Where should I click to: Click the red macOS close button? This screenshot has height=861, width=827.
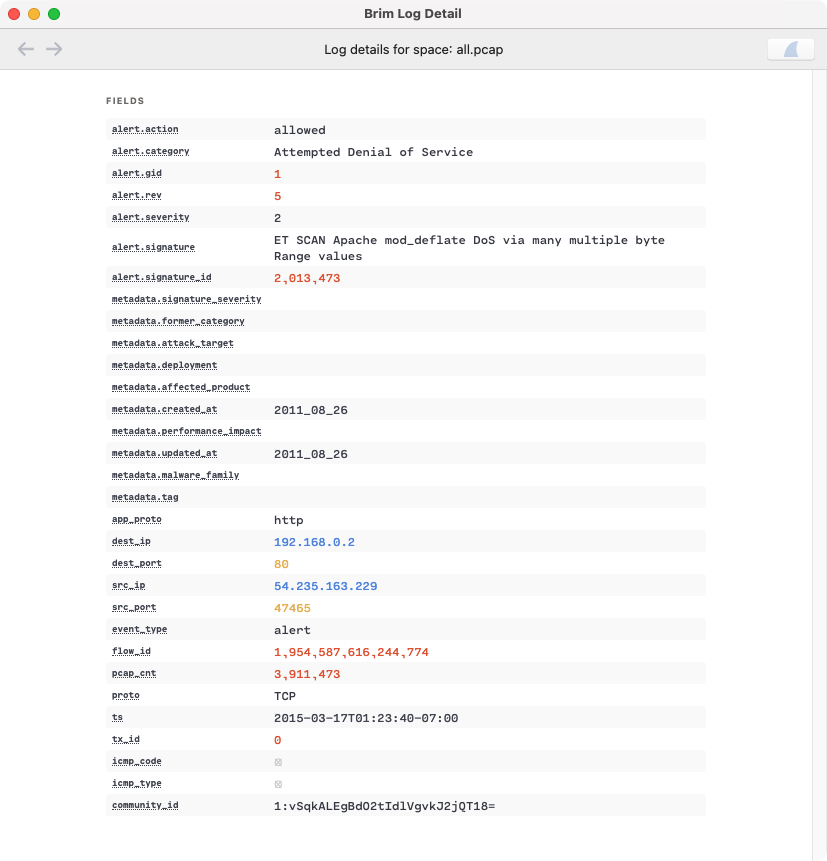(12, 13)
